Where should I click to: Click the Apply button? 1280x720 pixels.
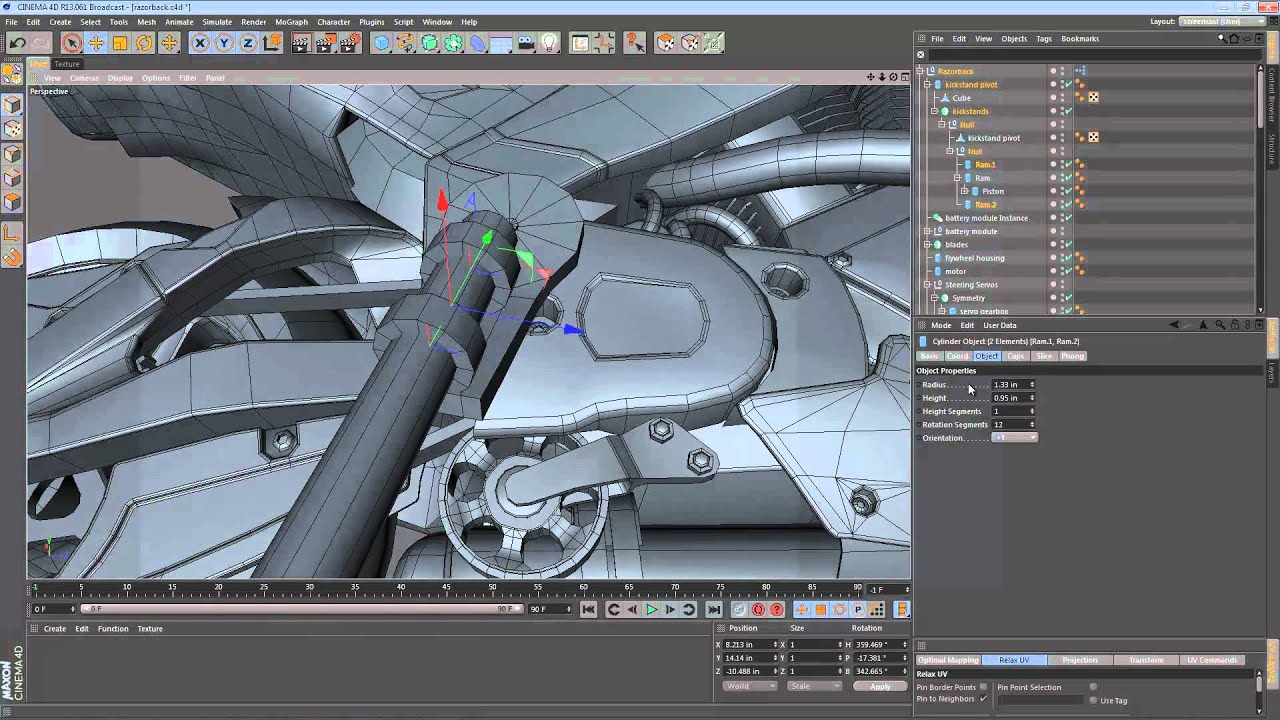(x=880, y=687)
